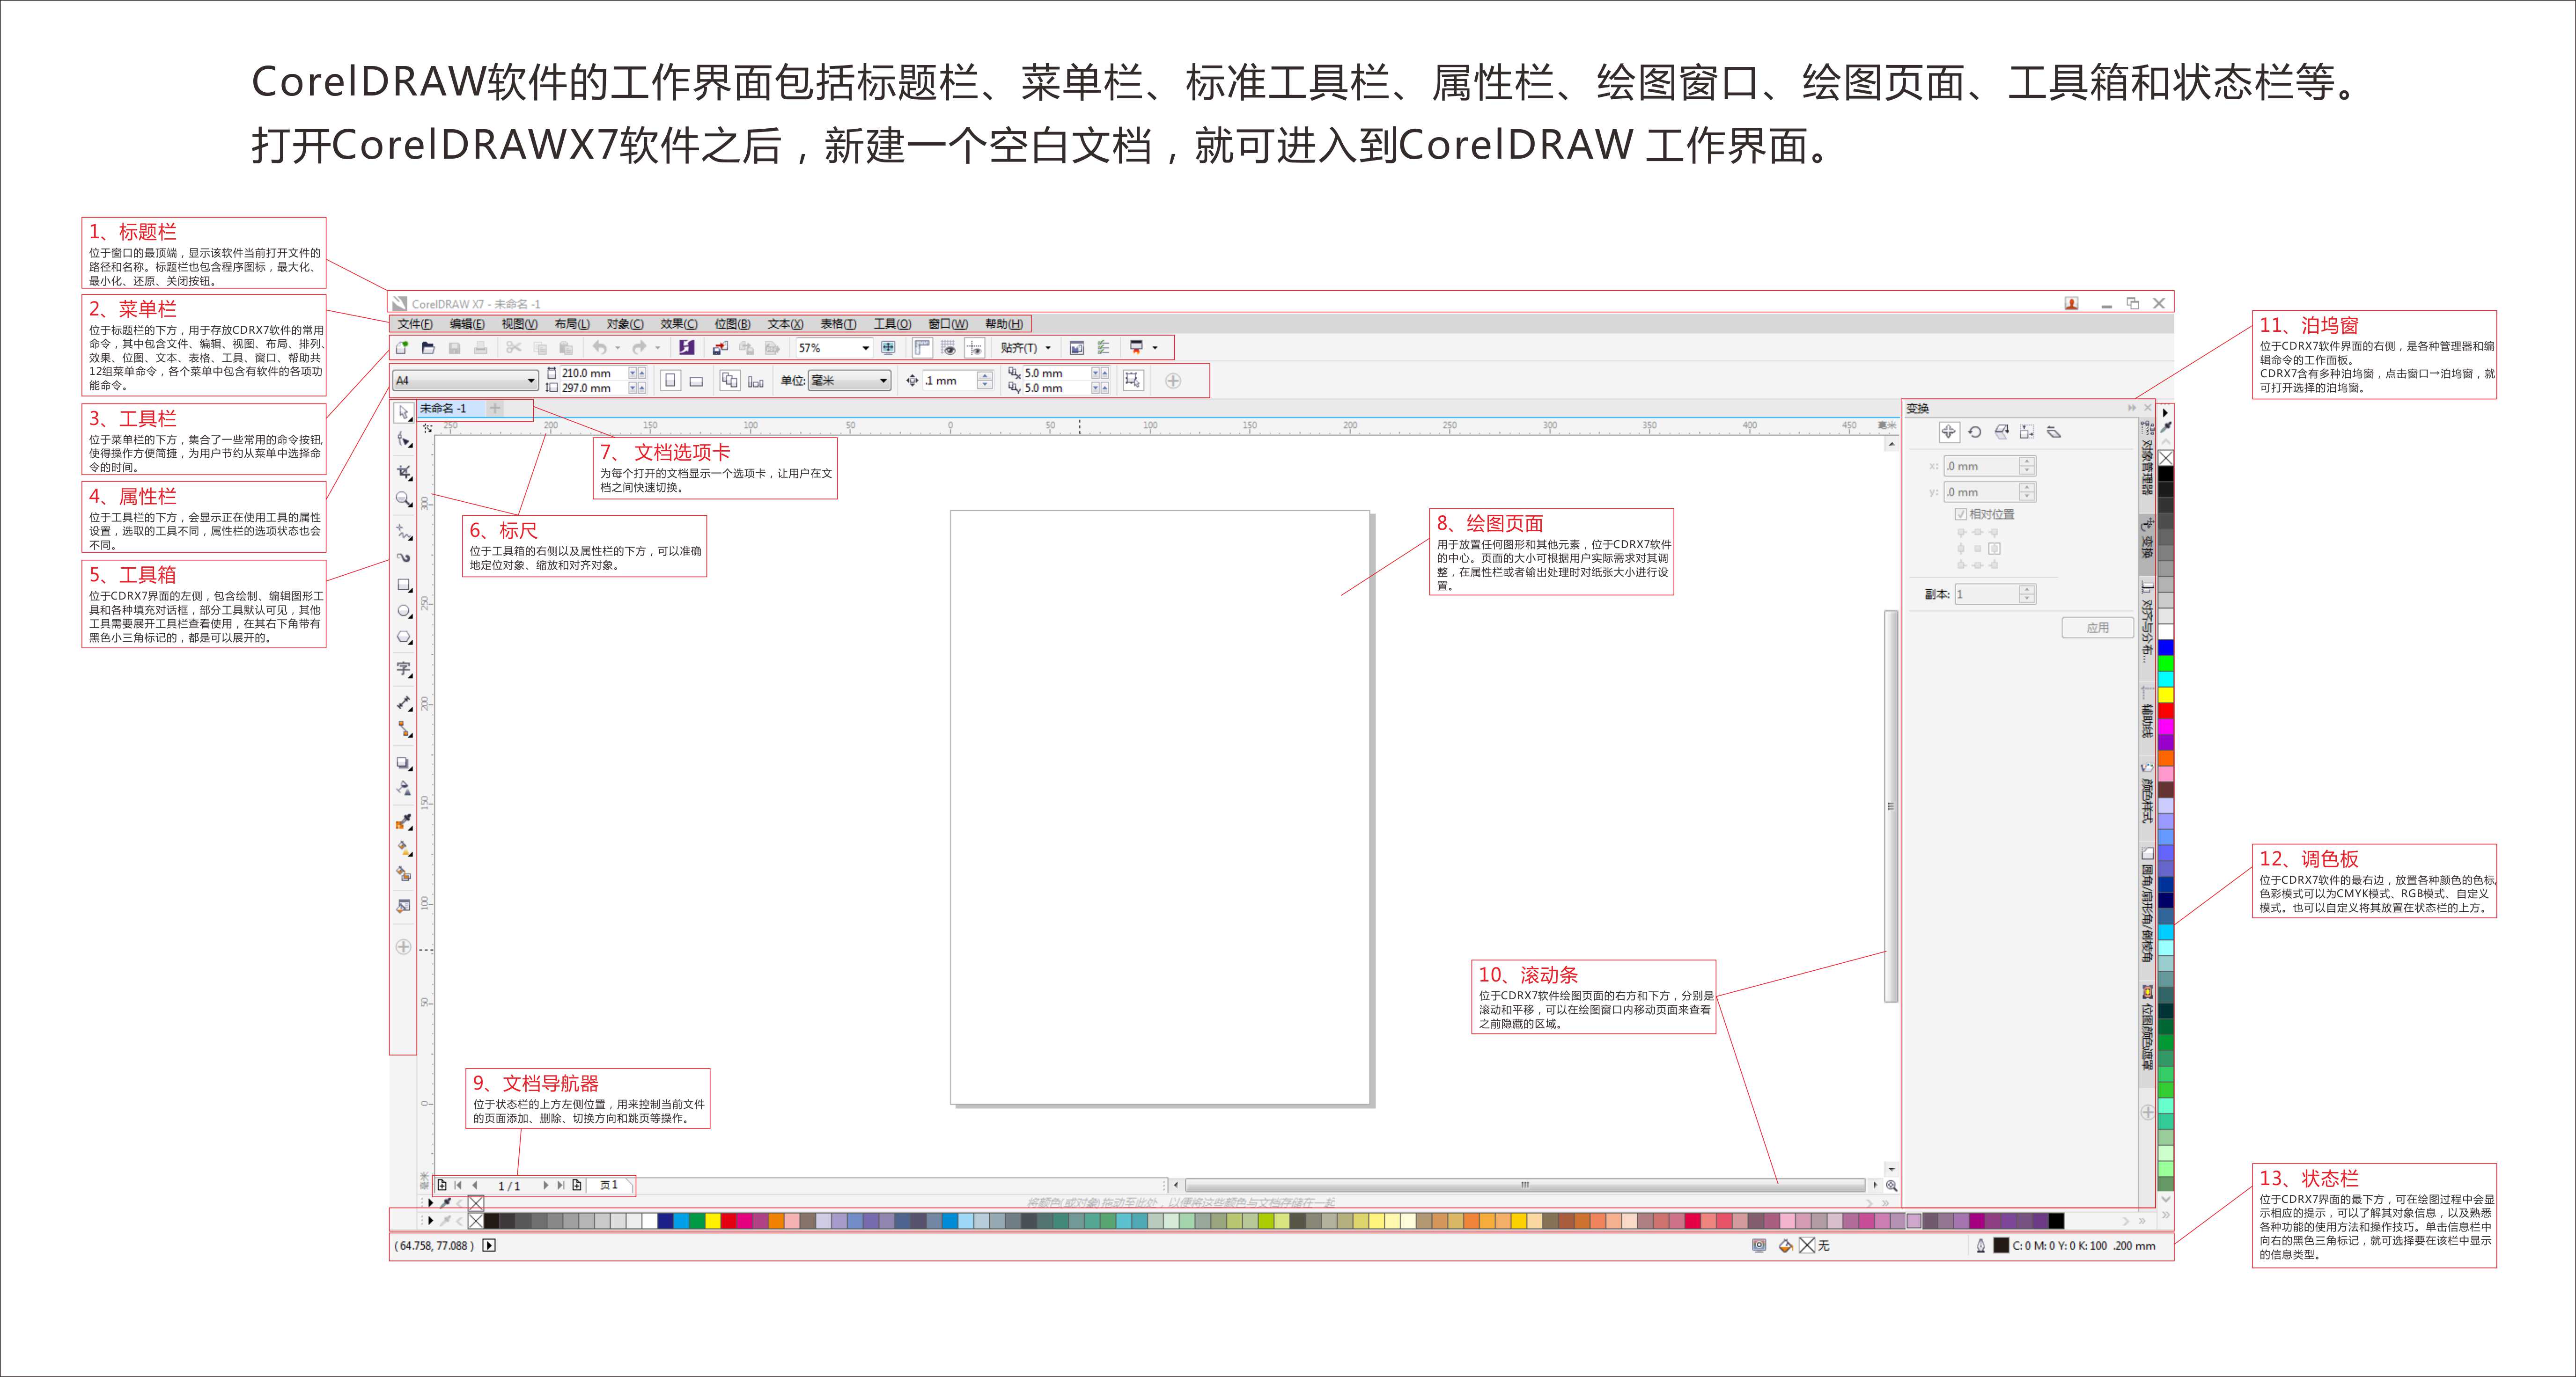
Task: Click the Rotate icon in the Transform docker
Action: [x=1974, y=432]
